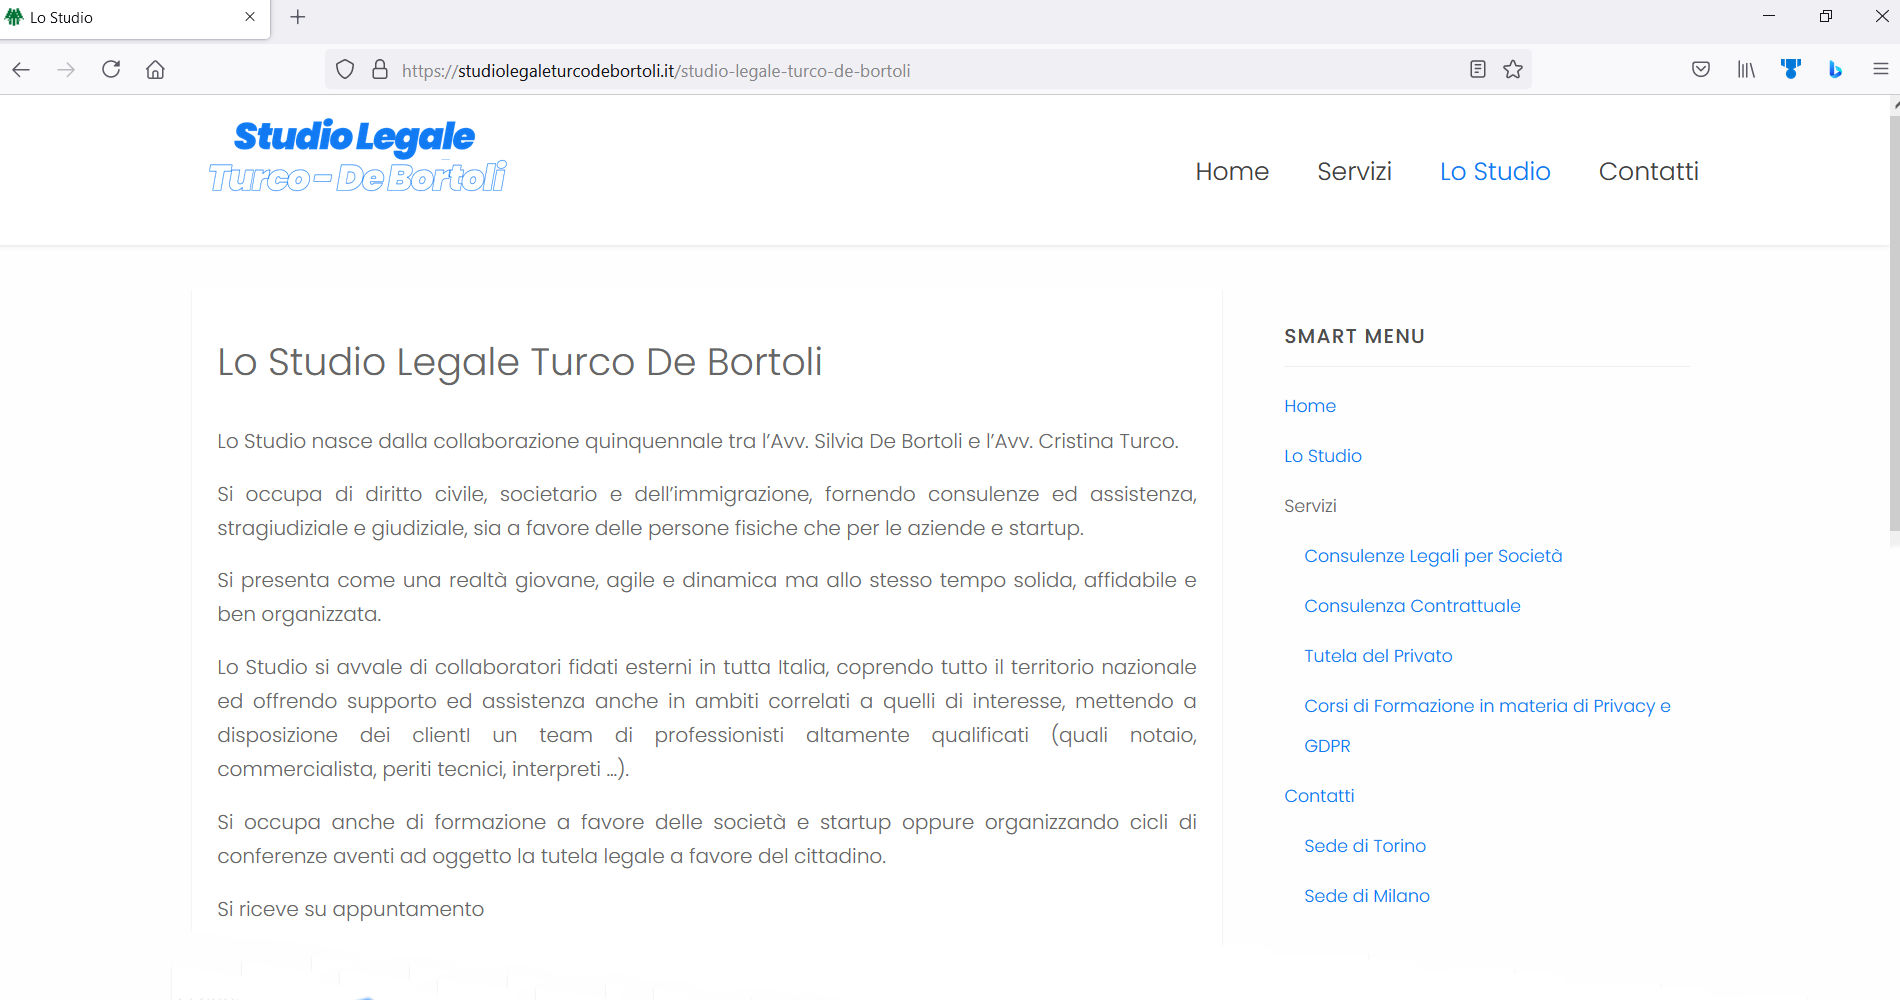Screen dimensions: 1900x1000
Task: Open the Firefox hamburger menu
Action: [x=1880, y=70]
